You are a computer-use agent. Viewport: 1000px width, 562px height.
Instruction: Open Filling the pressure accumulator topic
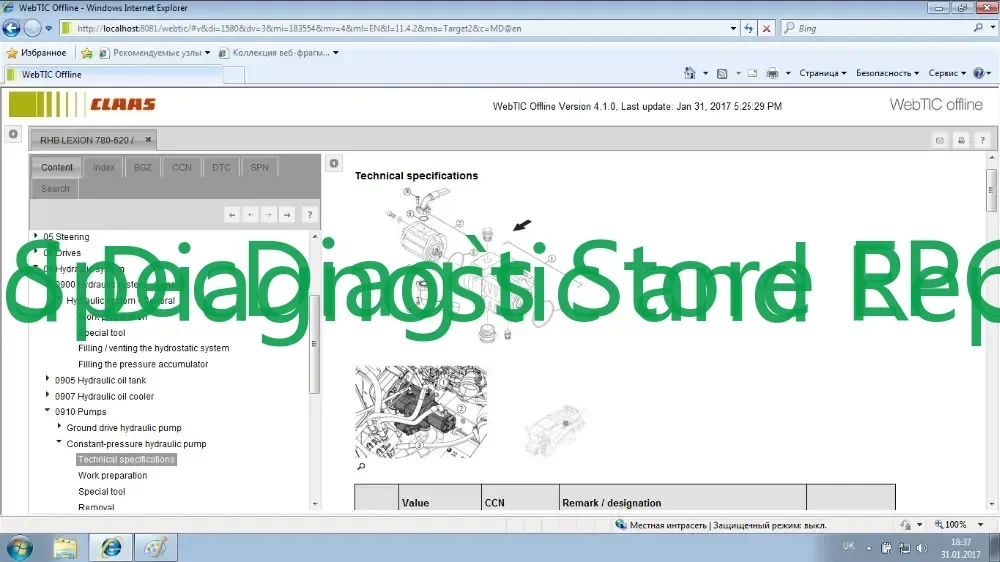(143, 364)
